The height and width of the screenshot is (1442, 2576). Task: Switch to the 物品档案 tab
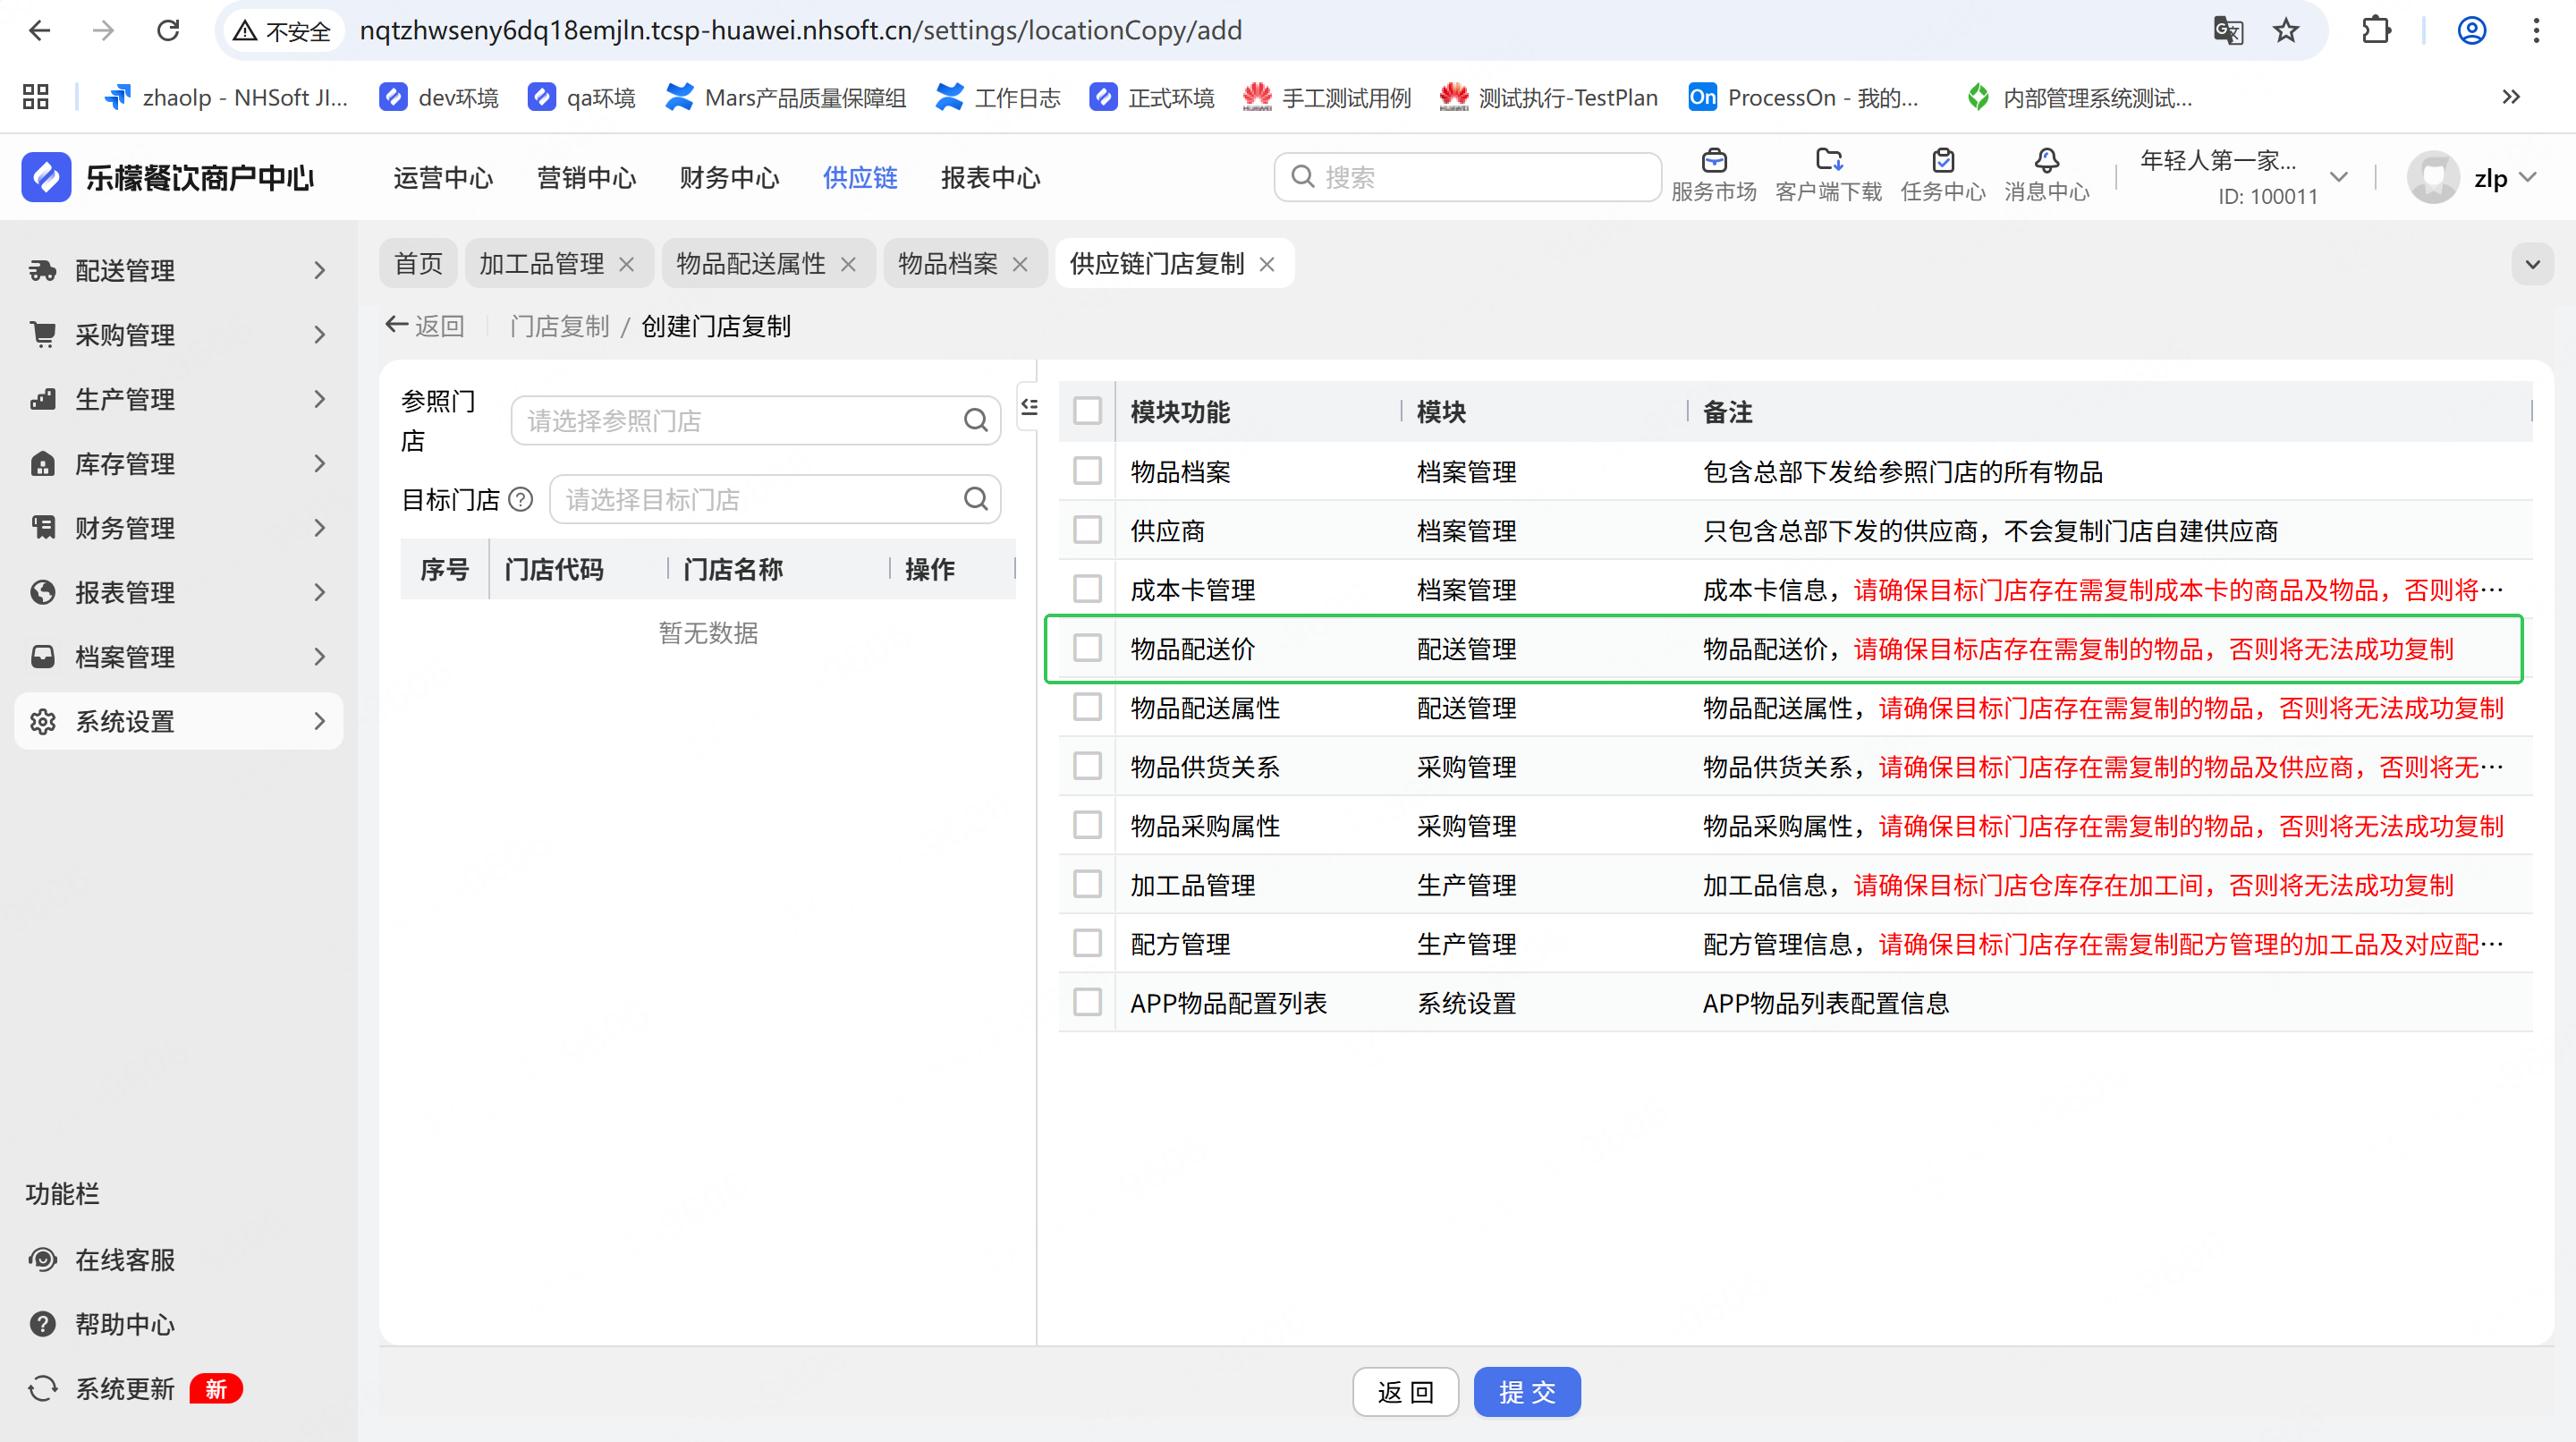pos(947,264)
